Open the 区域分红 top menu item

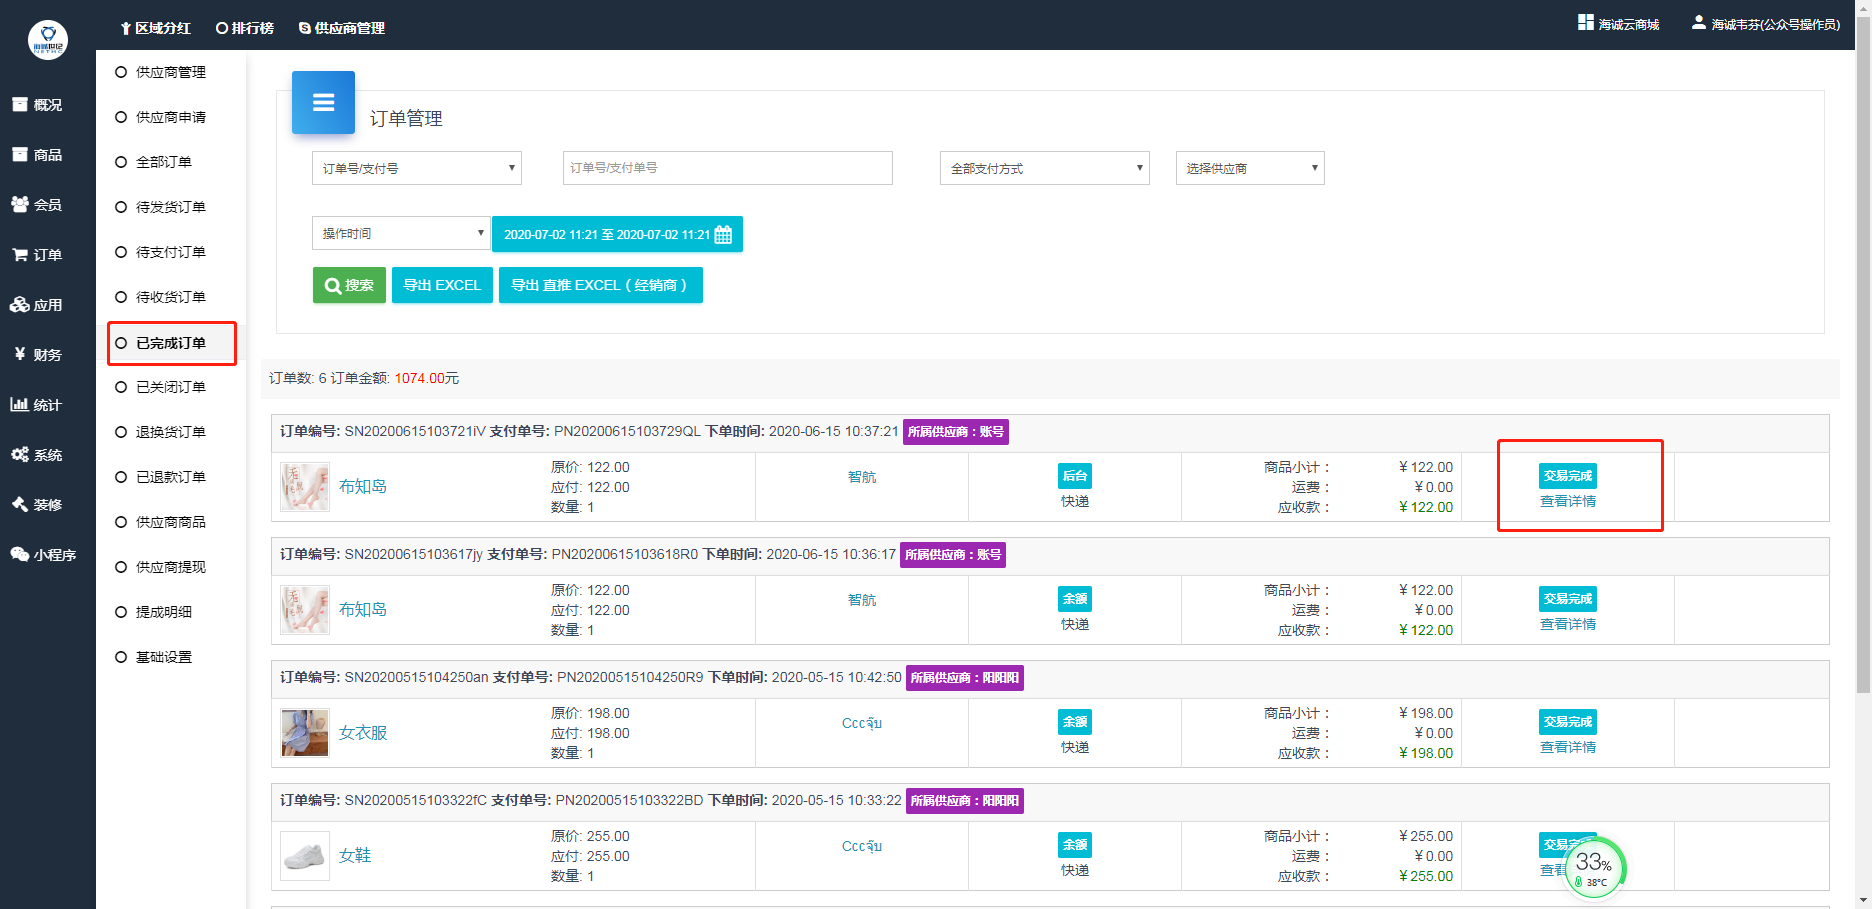(155, 28)
